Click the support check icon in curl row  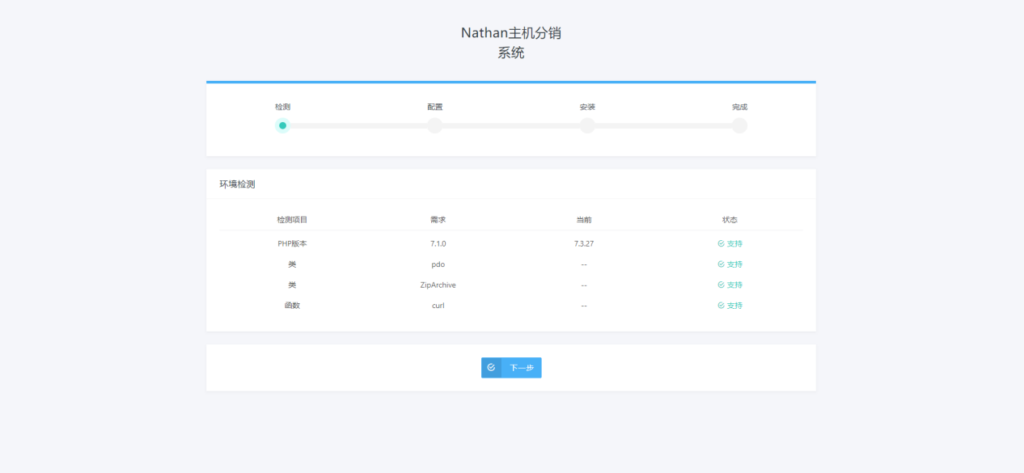click(x=721, y=305)
